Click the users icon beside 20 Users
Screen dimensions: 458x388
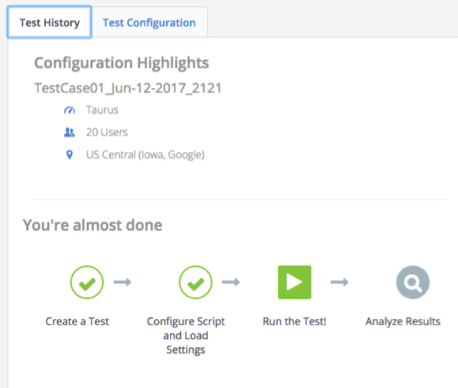point(69,132)
